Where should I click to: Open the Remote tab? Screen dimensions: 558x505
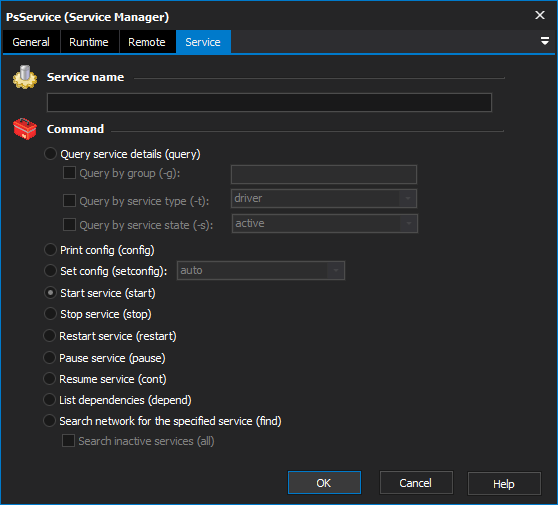click(x=147, y=42)
